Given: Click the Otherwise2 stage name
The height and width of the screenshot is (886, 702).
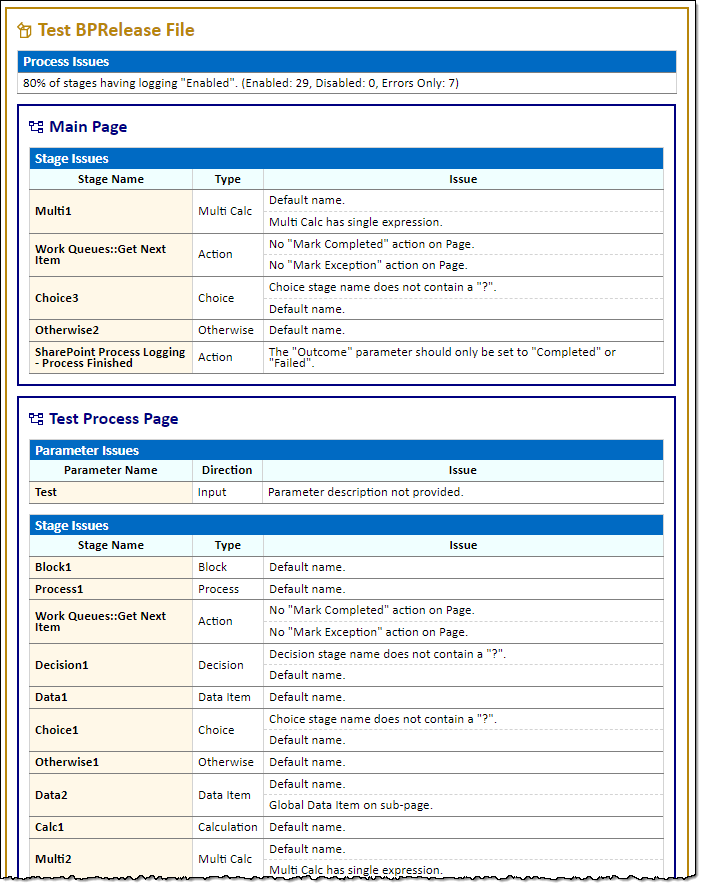Looking at the screenshot, I should [x=67, y=330].
